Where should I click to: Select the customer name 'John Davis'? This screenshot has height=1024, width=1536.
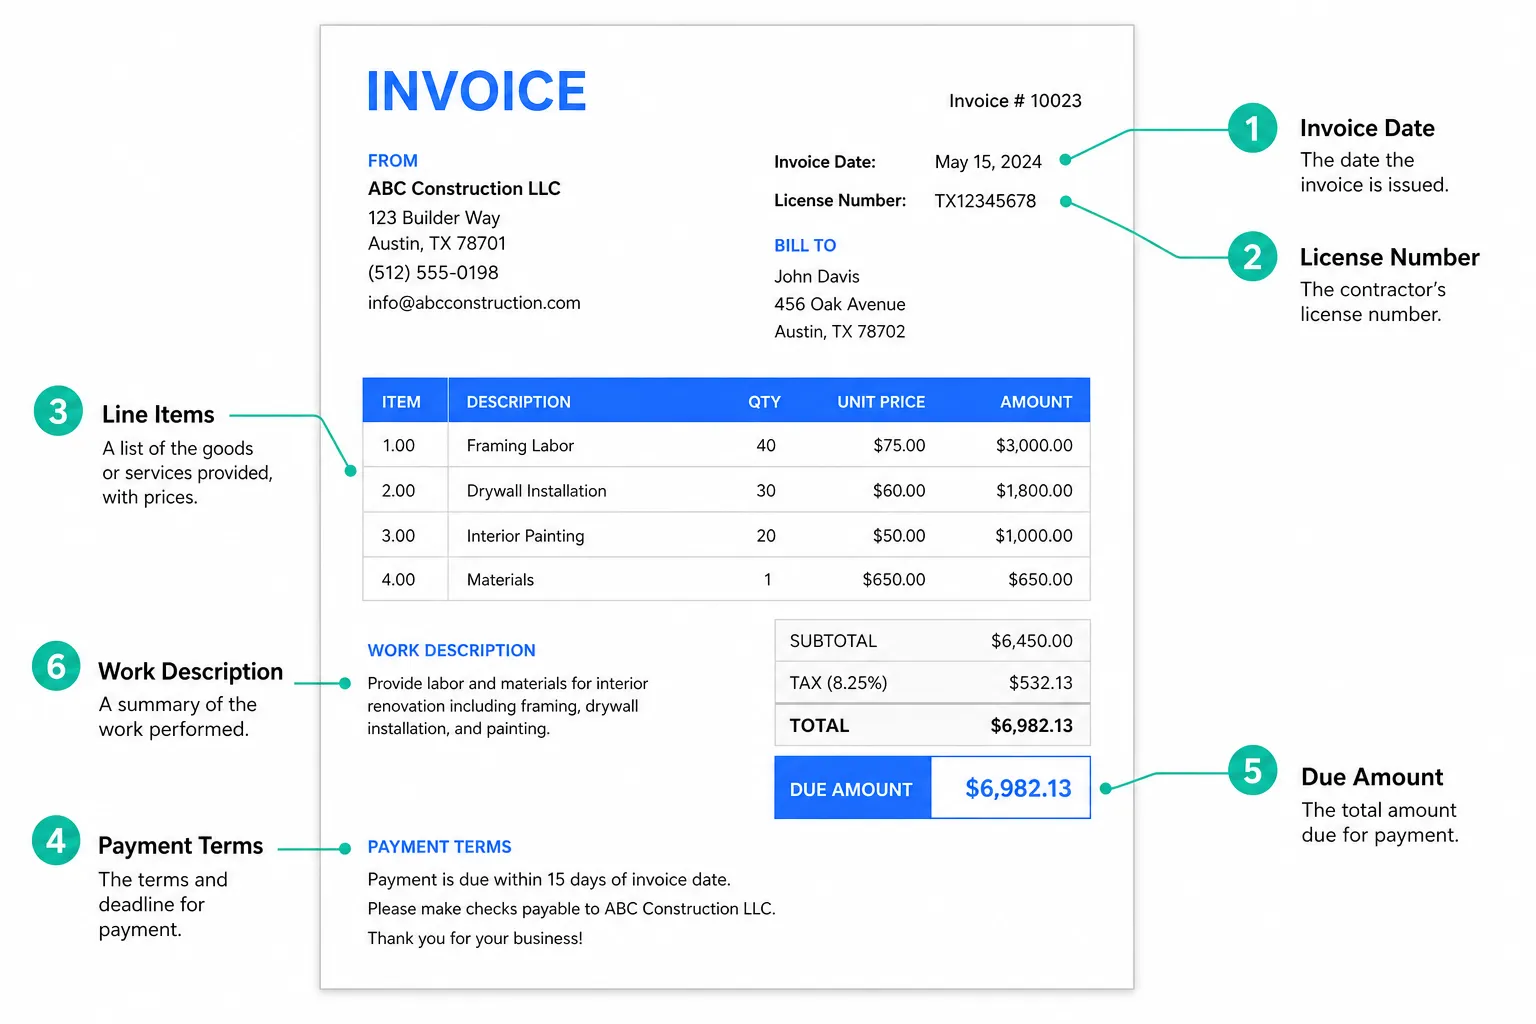pos(817,277)
